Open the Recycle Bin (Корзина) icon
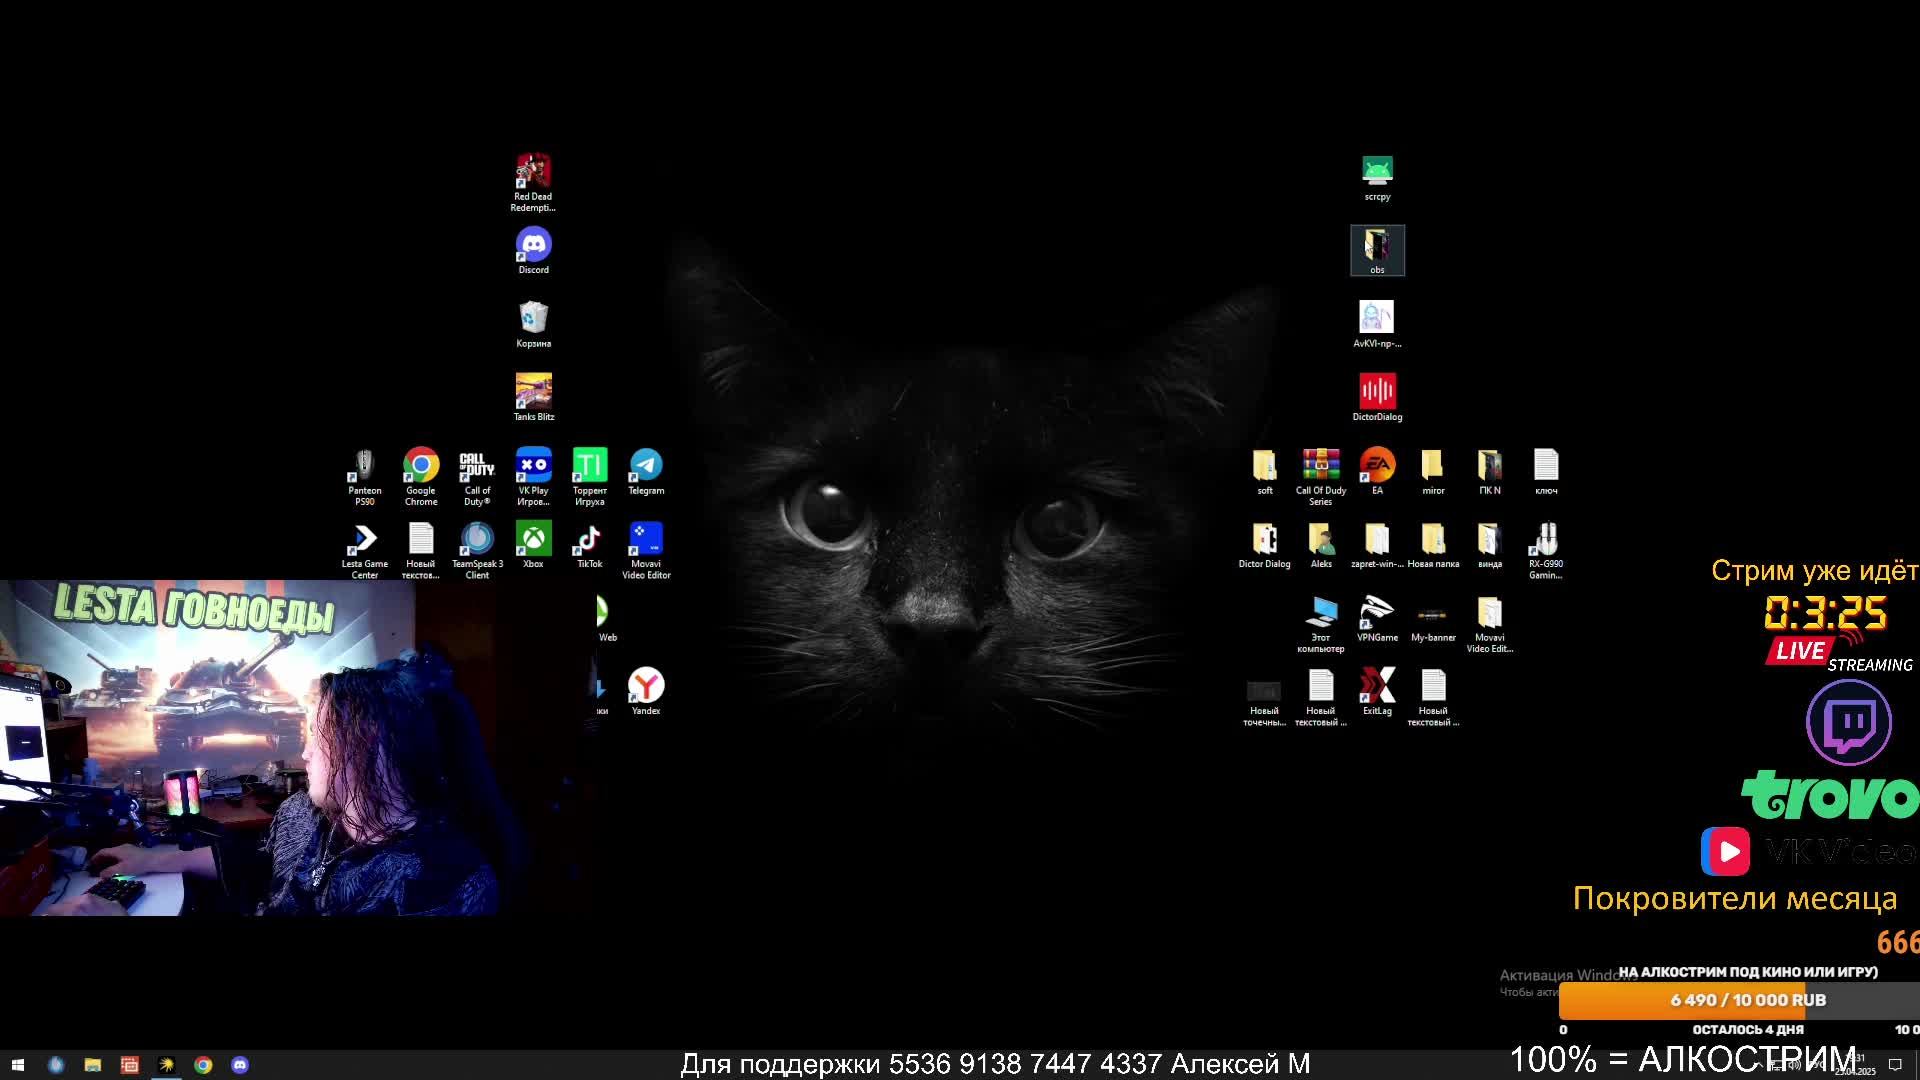This screenshot has width=1920, height=1080. tap(533, 319)
